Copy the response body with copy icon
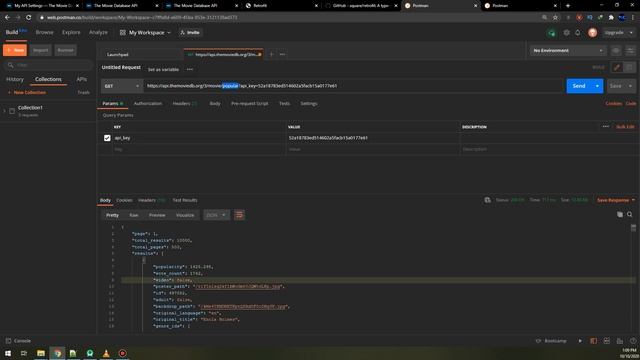The image size is (640, 360). coord(620,215)
